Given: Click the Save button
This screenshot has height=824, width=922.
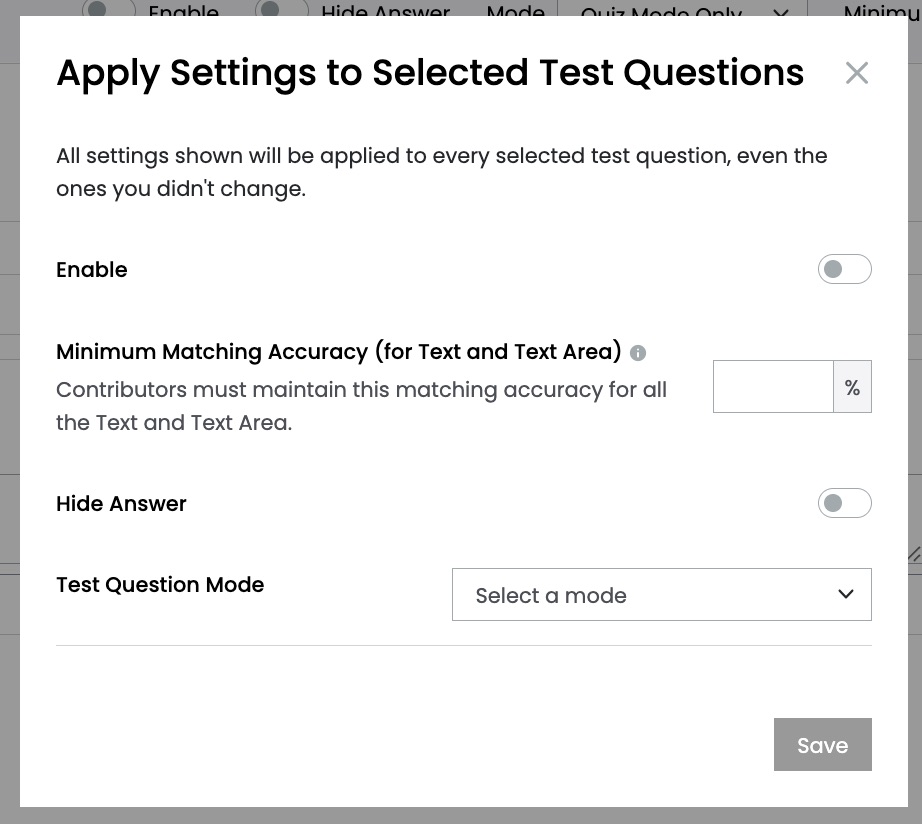Looking at the screenshot, I should click(x=823, y=745).
